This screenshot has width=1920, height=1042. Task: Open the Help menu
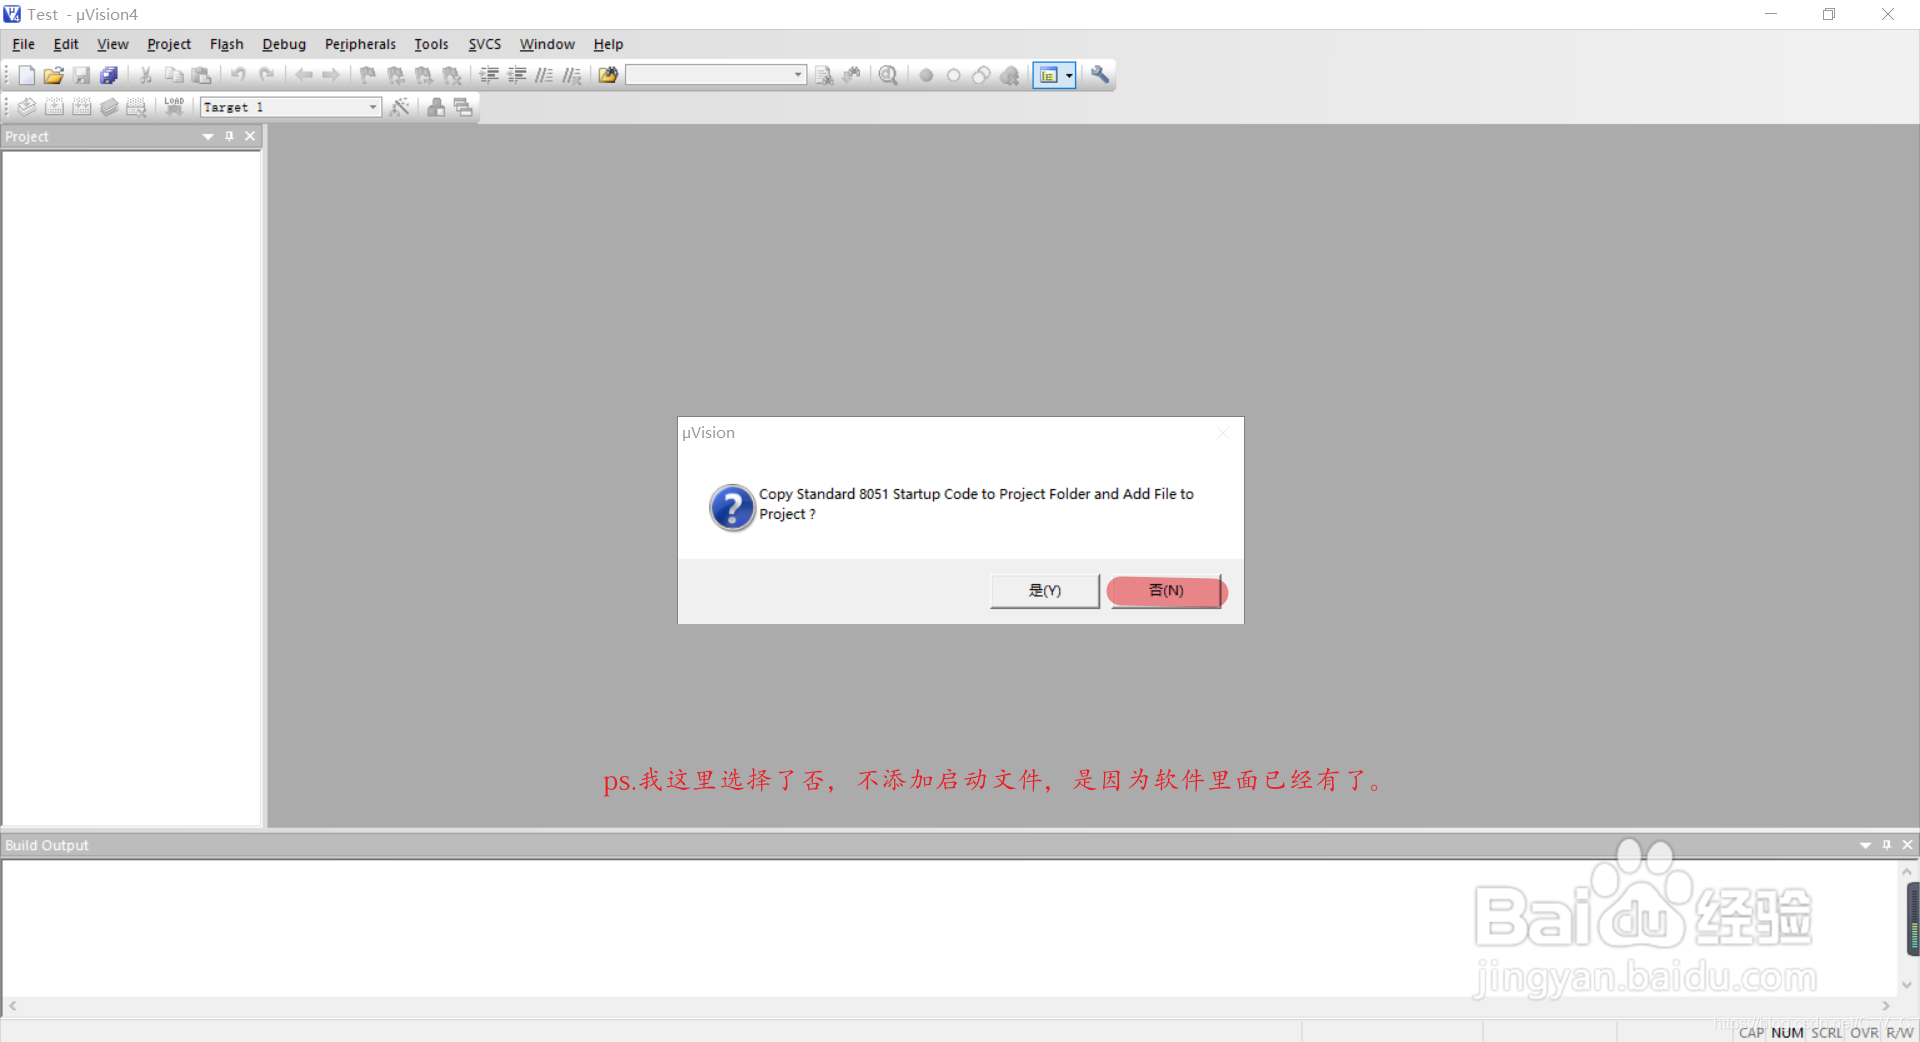608,45
